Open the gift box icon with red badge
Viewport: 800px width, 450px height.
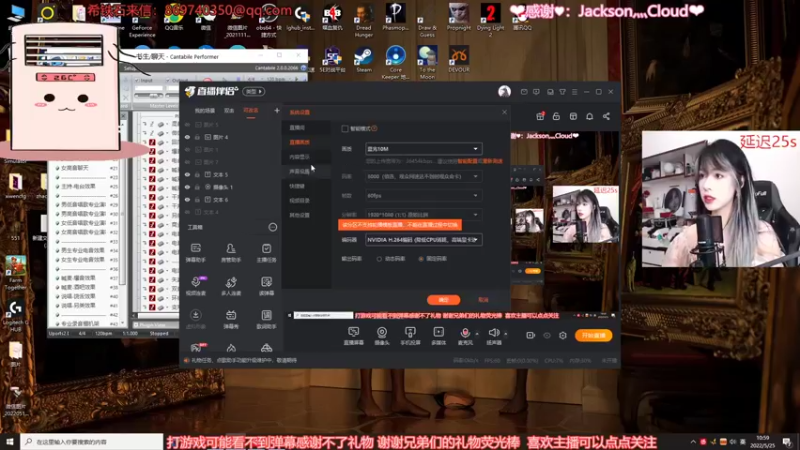540,116
